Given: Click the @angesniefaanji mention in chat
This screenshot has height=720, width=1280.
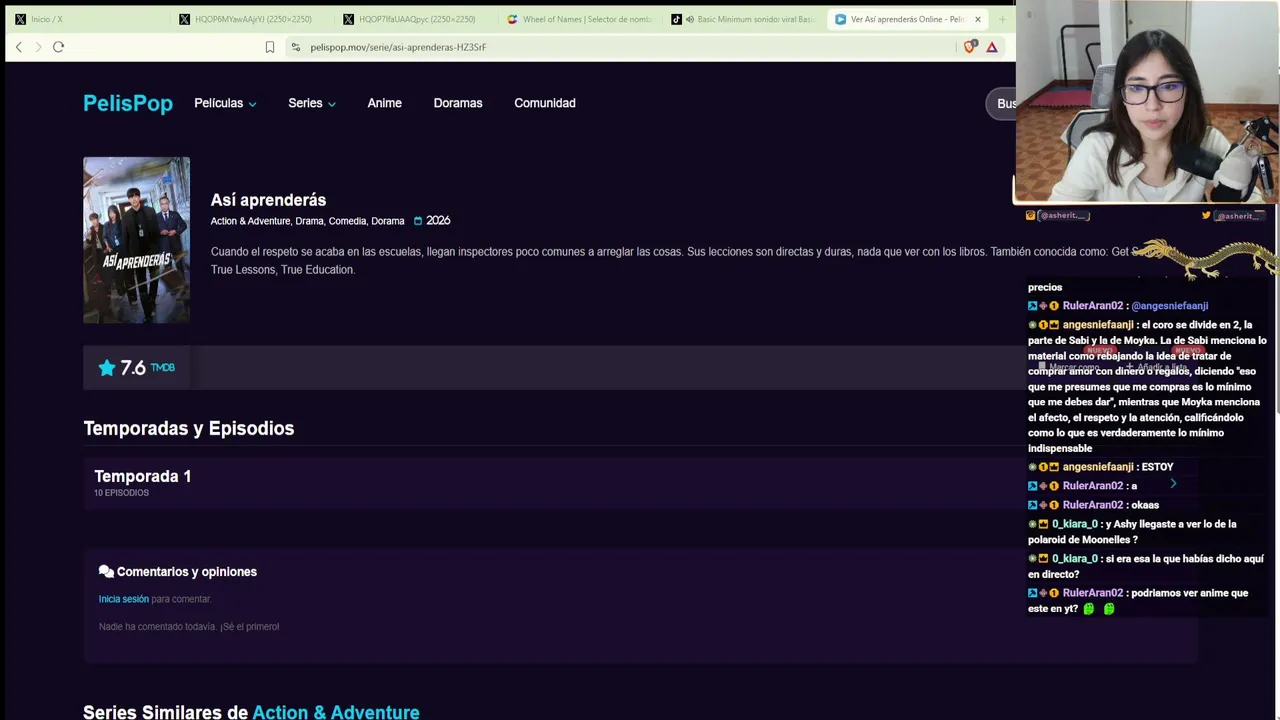Looking at the screenshot, I should (x=1170, y=306).
